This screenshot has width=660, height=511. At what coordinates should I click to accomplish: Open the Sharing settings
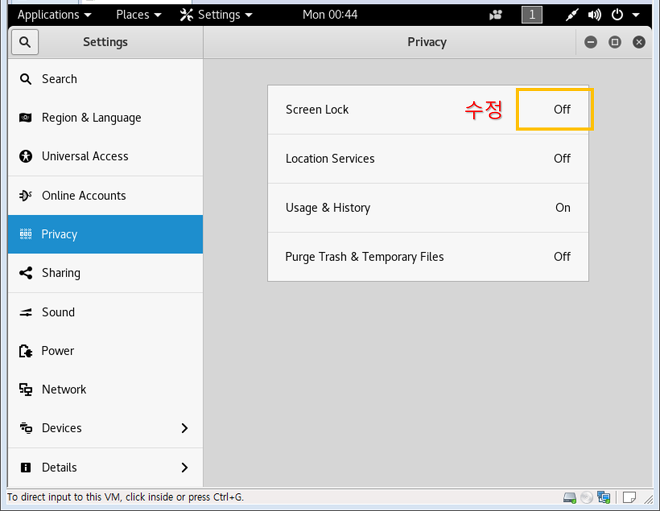tap(105, 273)
